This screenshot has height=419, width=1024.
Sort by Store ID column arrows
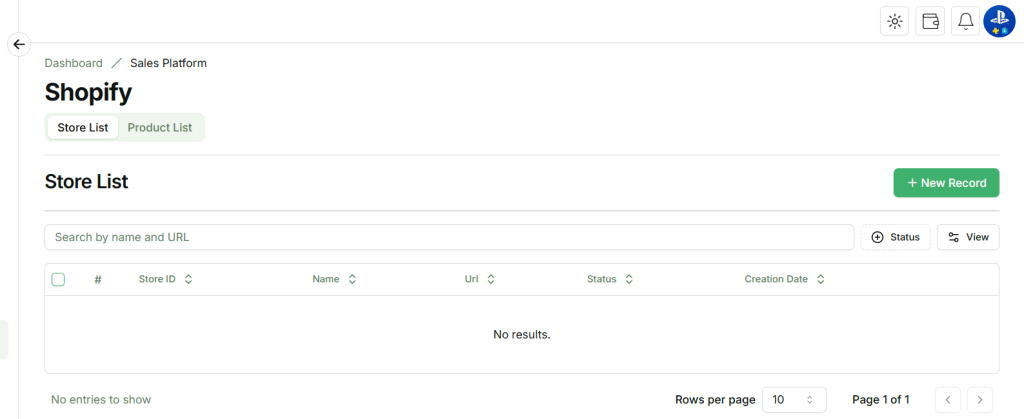188,280
